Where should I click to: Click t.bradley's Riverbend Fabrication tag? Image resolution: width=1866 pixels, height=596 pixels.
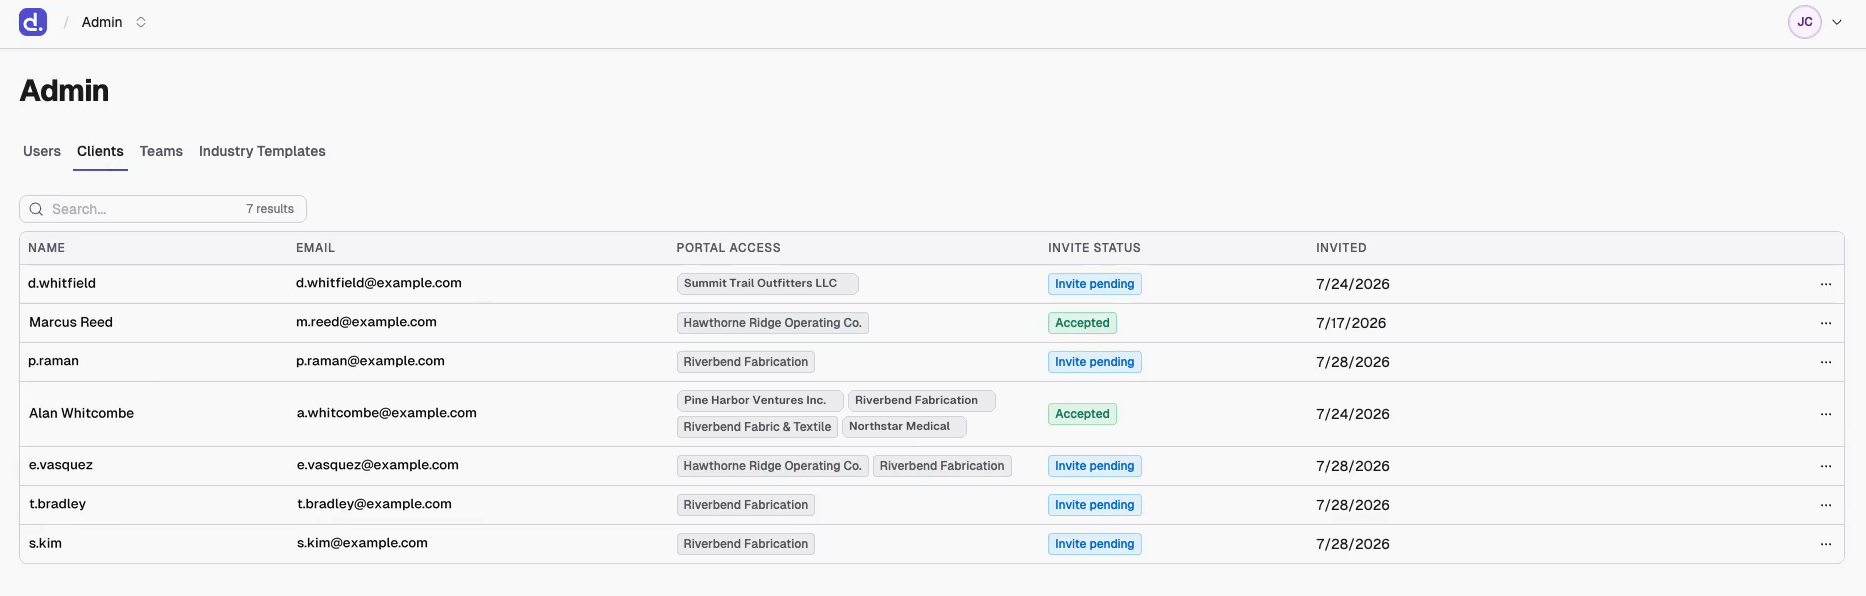[x=745, y=505]
